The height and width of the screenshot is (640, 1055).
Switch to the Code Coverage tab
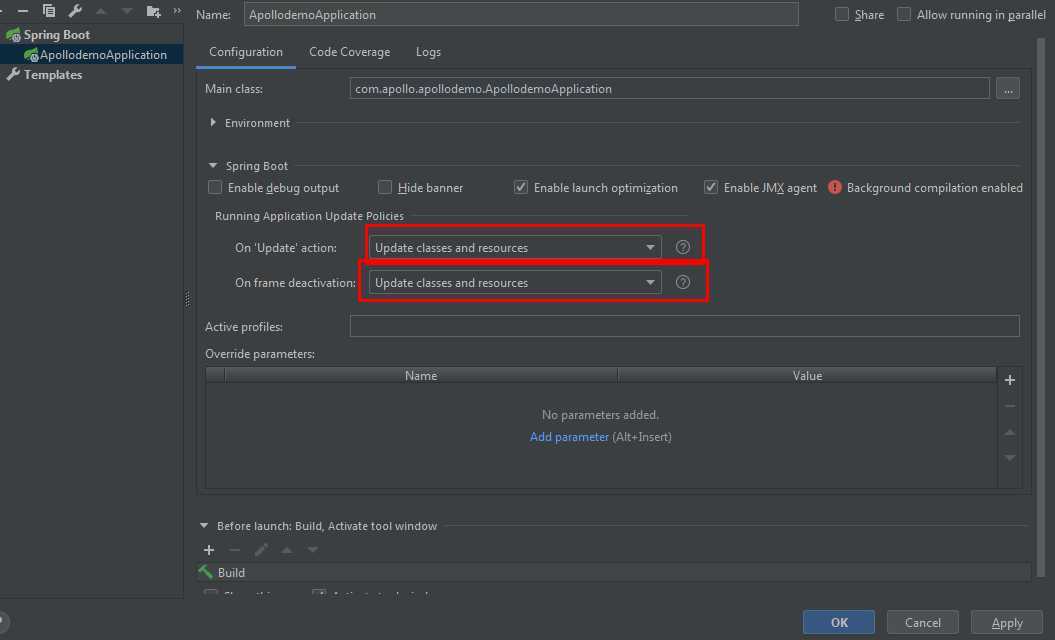pos(349,52)
